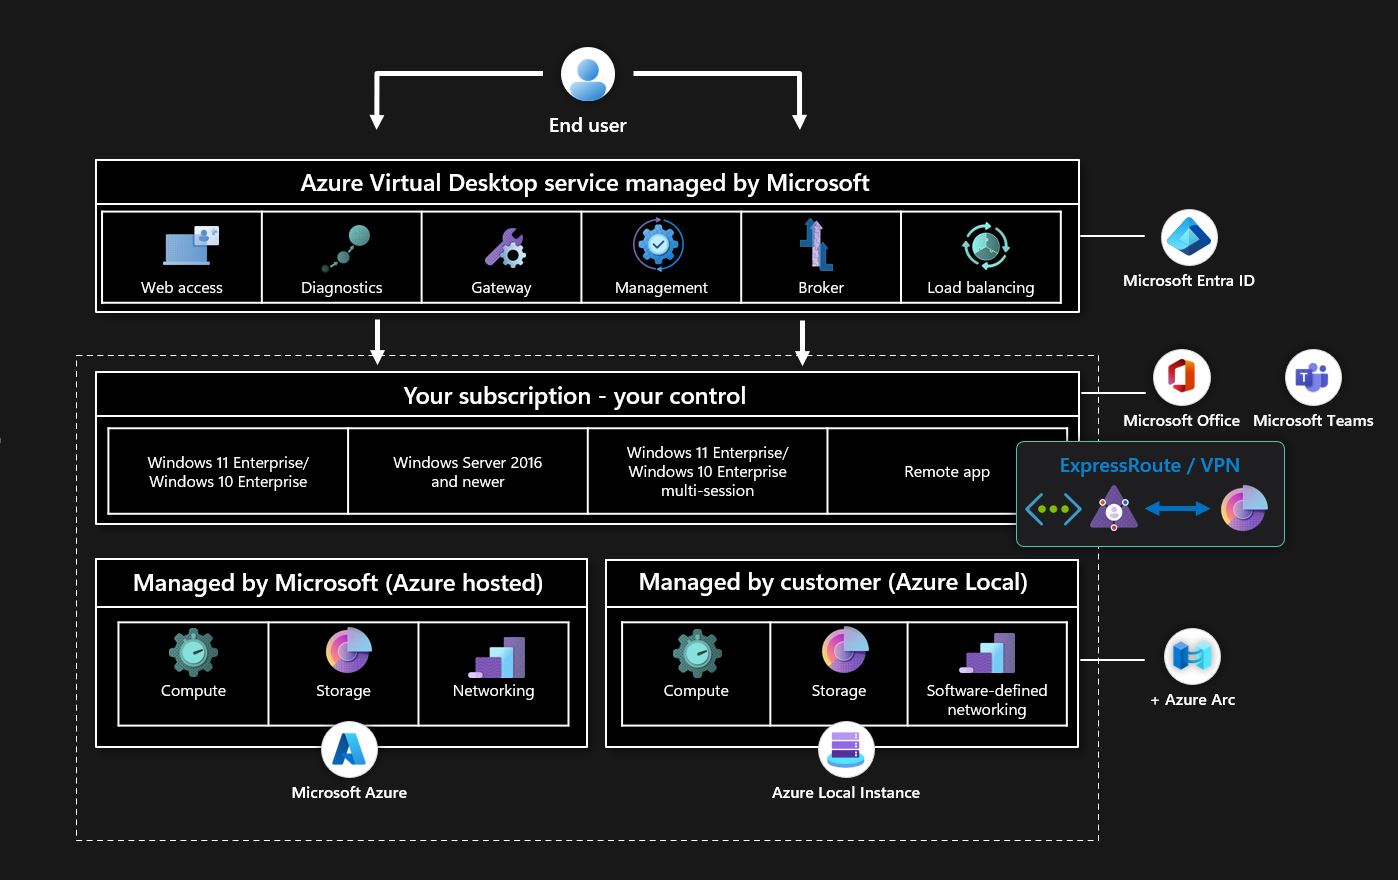Click the Microsoft Azure label

[x=349, y=792]
